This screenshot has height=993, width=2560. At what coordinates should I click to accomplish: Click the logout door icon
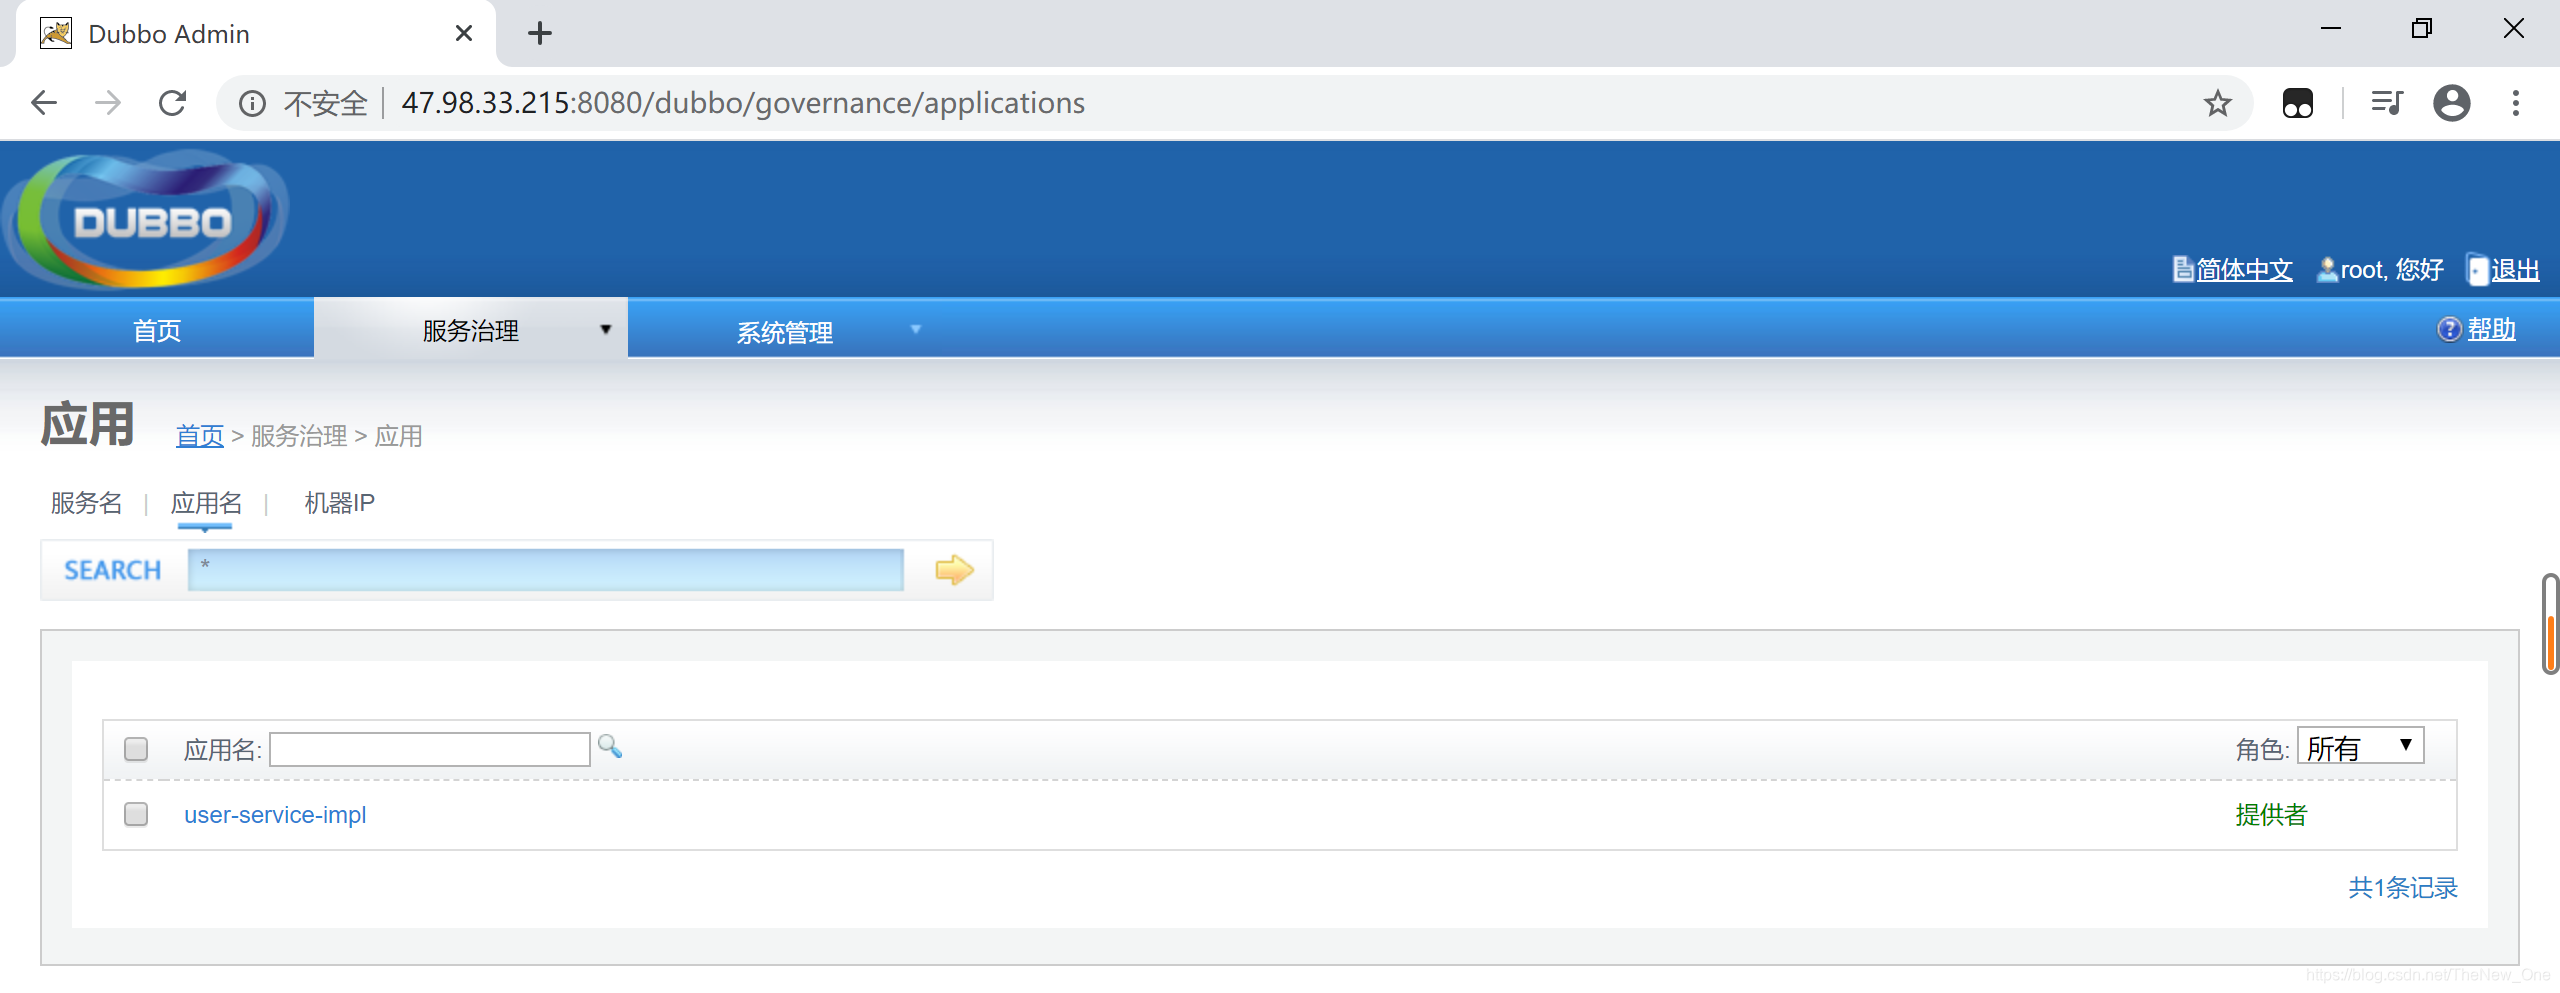pyautogui.click(x=2477, y=269)
